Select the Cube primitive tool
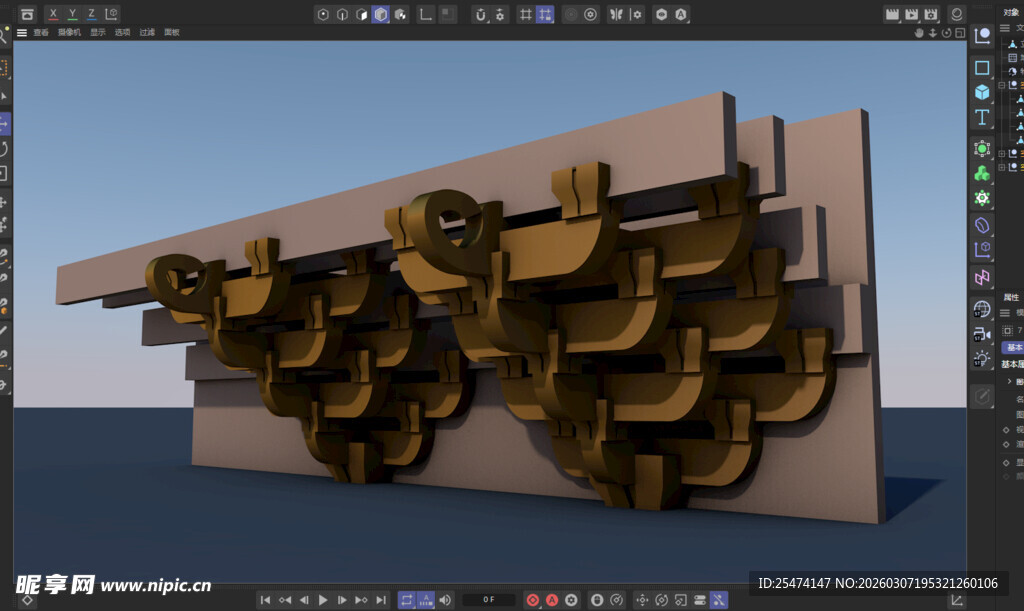This screenshot has width=1024, height=611. tap(982, 92)
